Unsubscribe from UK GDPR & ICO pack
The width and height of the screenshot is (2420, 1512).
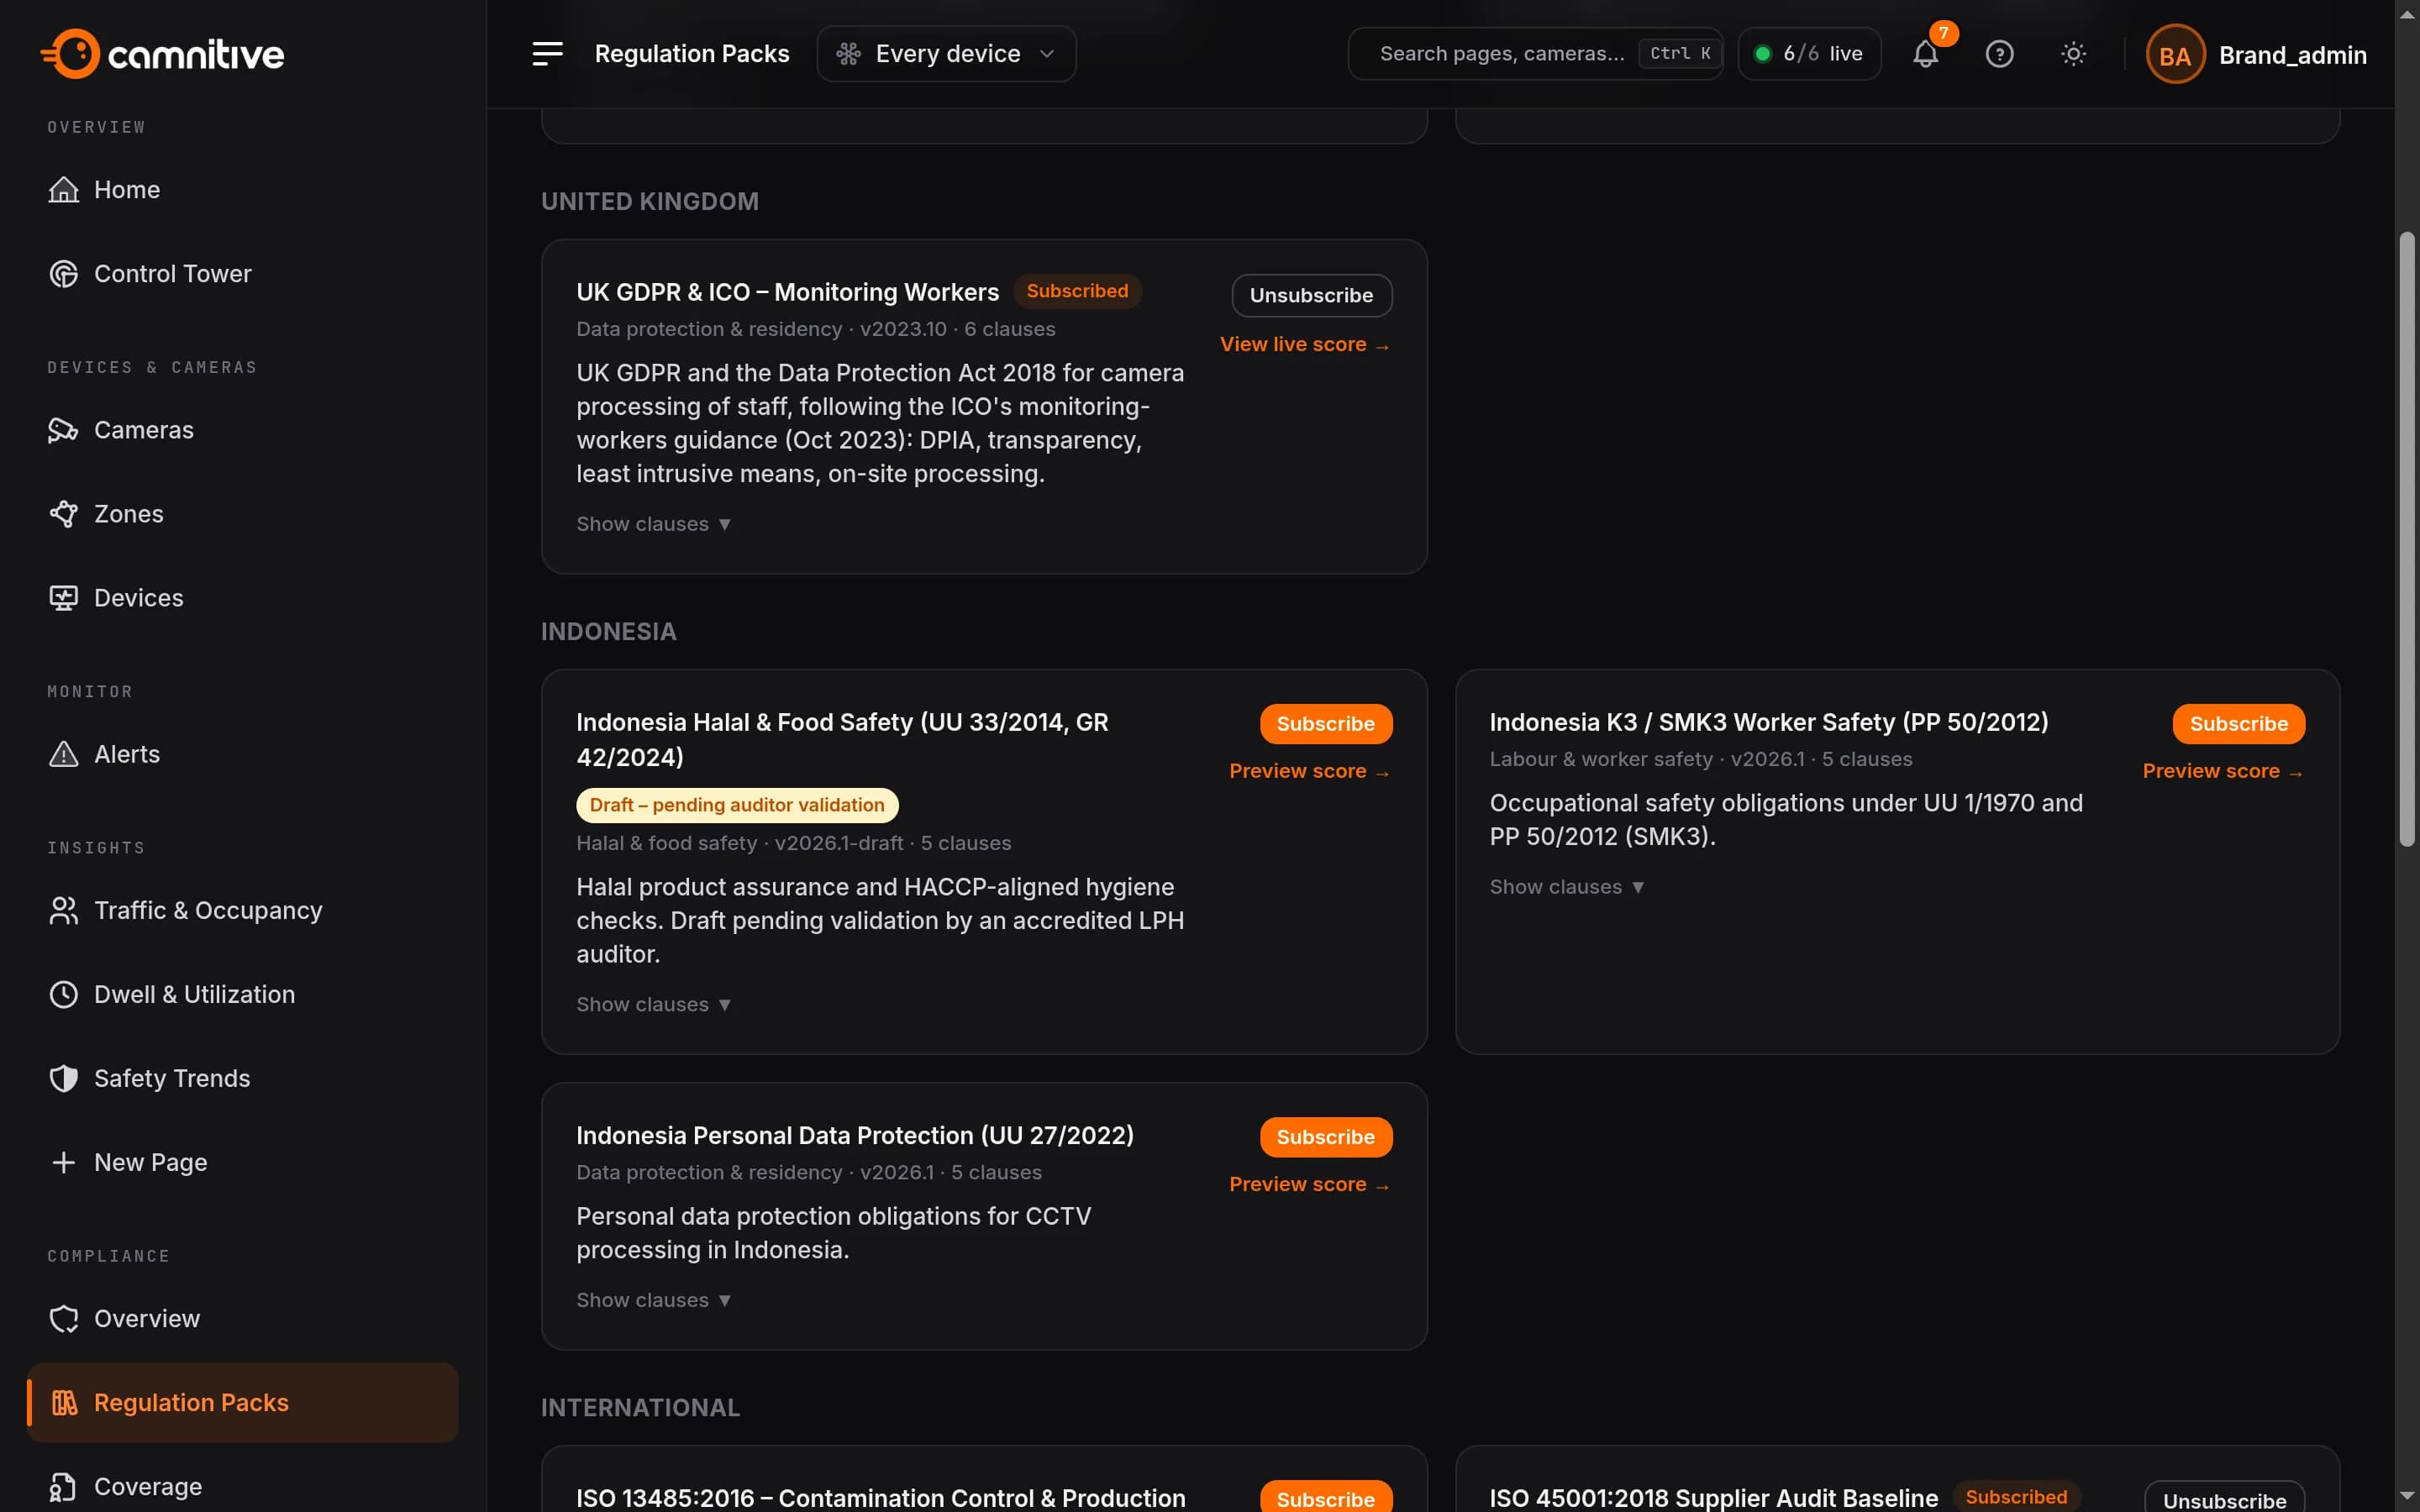point(1311,295)
